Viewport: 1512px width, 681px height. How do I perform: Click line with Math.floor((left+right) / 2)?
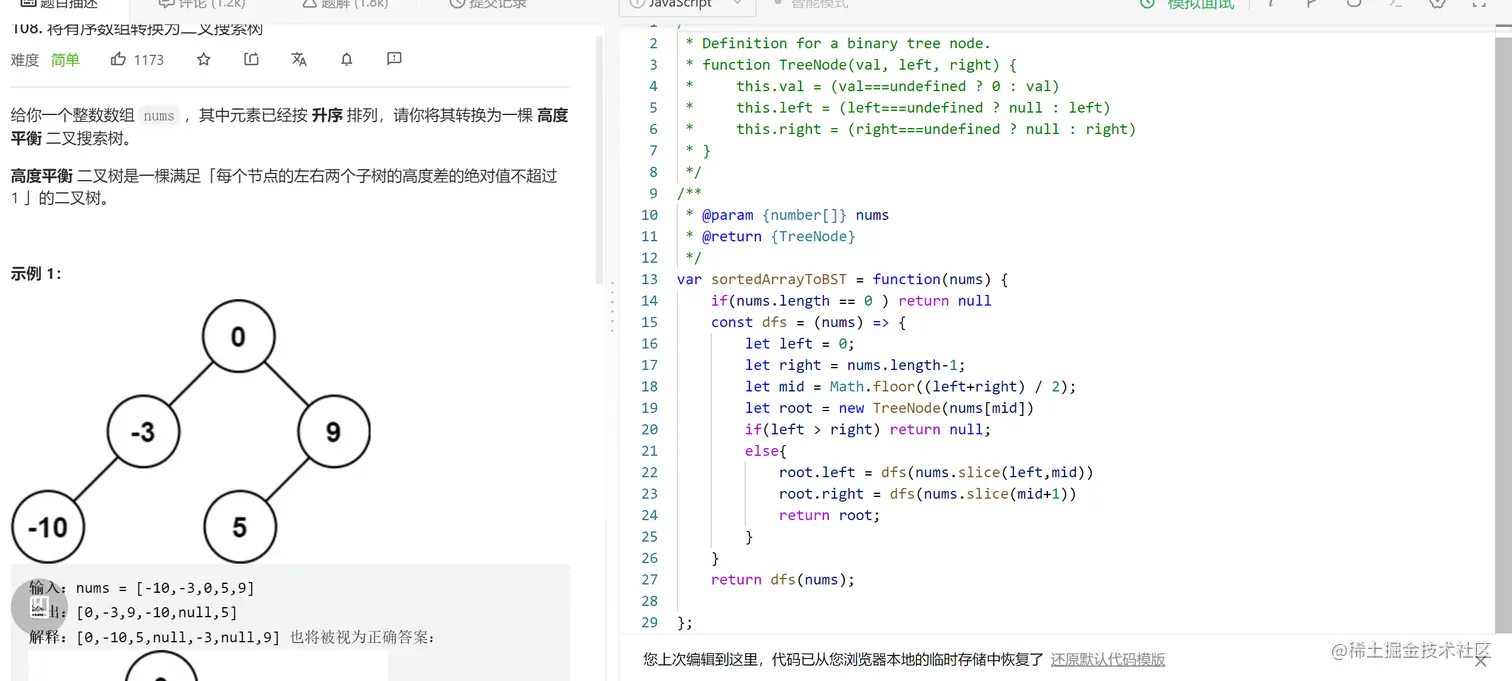click(910, 386)
